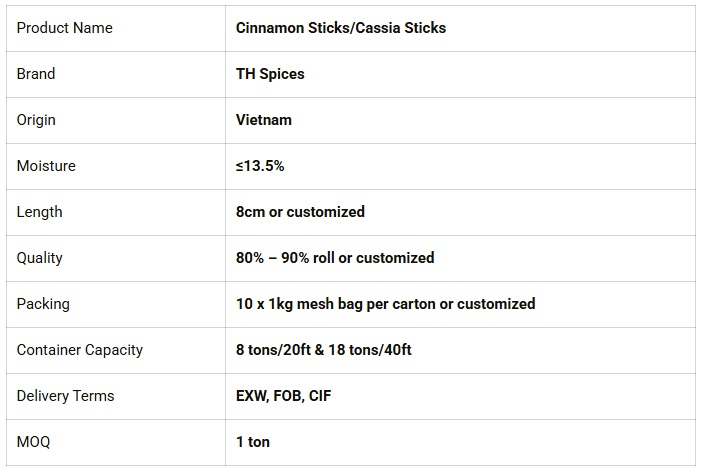This screenshot has width=707, height=475.
Task: Select the TH Spices brand value
Action: [270, 74]
